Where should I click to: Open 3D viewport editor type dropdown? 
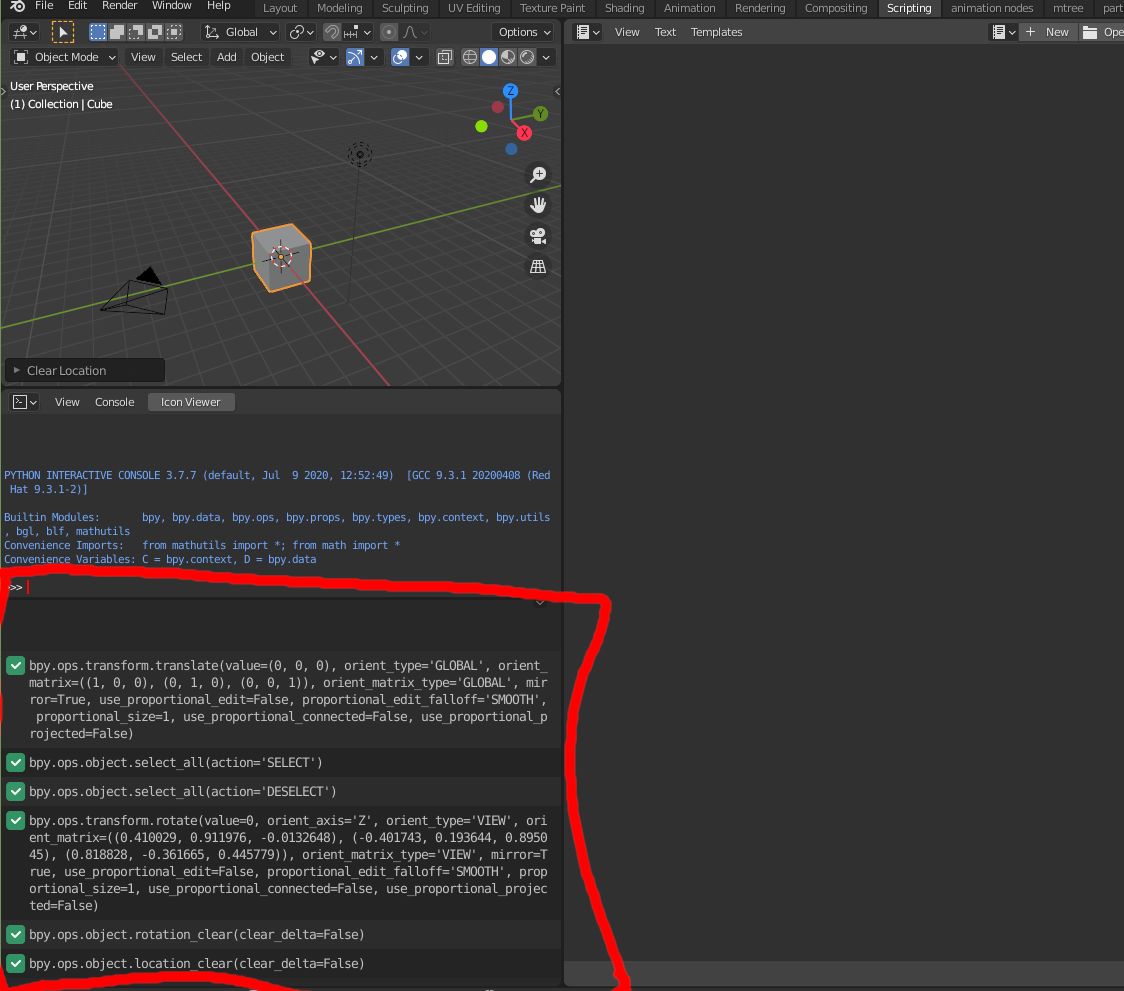click(24, 32)
